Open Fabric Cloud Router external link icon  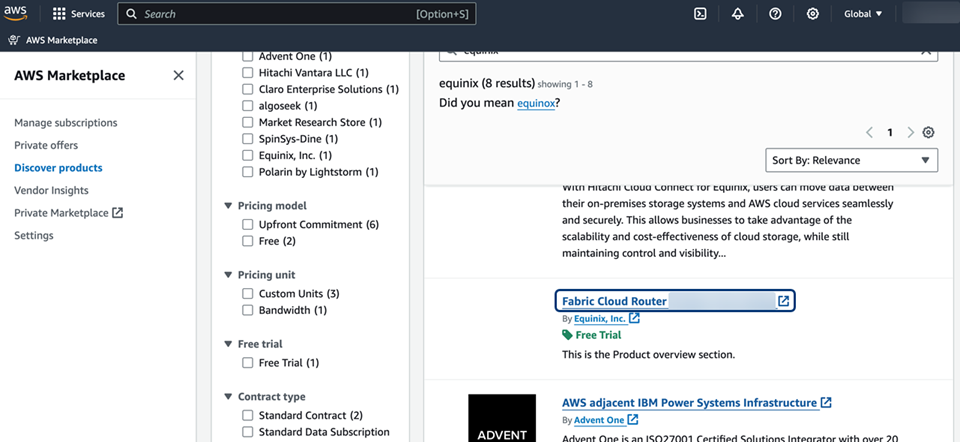[x=783, y=301]
